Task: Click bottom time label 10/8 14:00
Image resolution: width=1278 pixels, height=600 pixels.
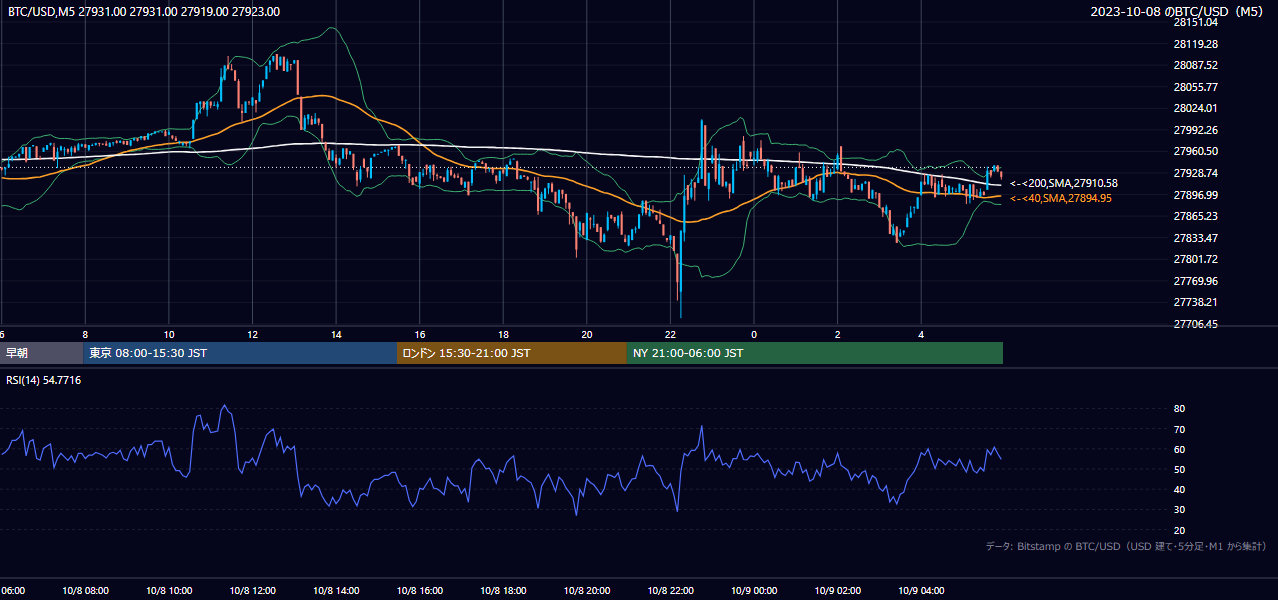Action: [336, 591]
